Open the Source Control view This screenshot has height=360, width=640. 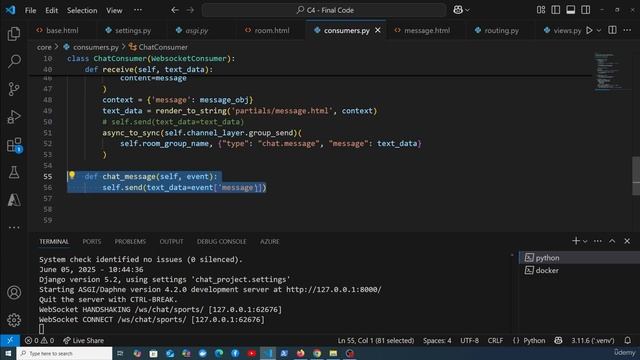pos(14,89)
